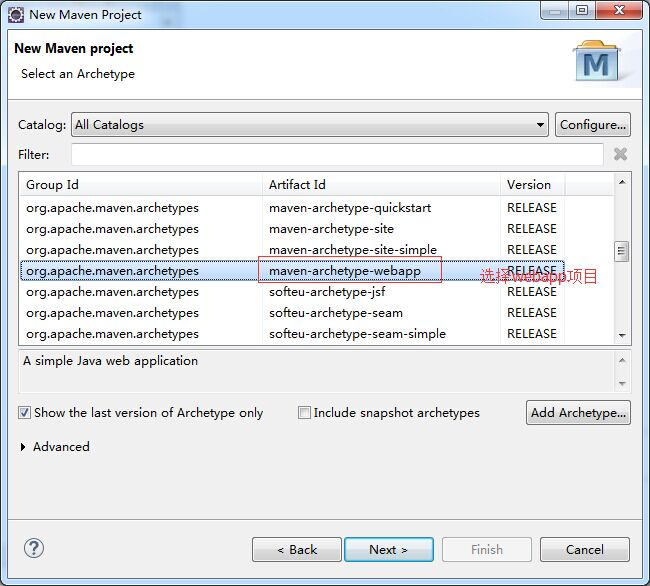Screen dimensions: 650x586
Task: Select maven-archetype-quickstart row
Action: 292,208
